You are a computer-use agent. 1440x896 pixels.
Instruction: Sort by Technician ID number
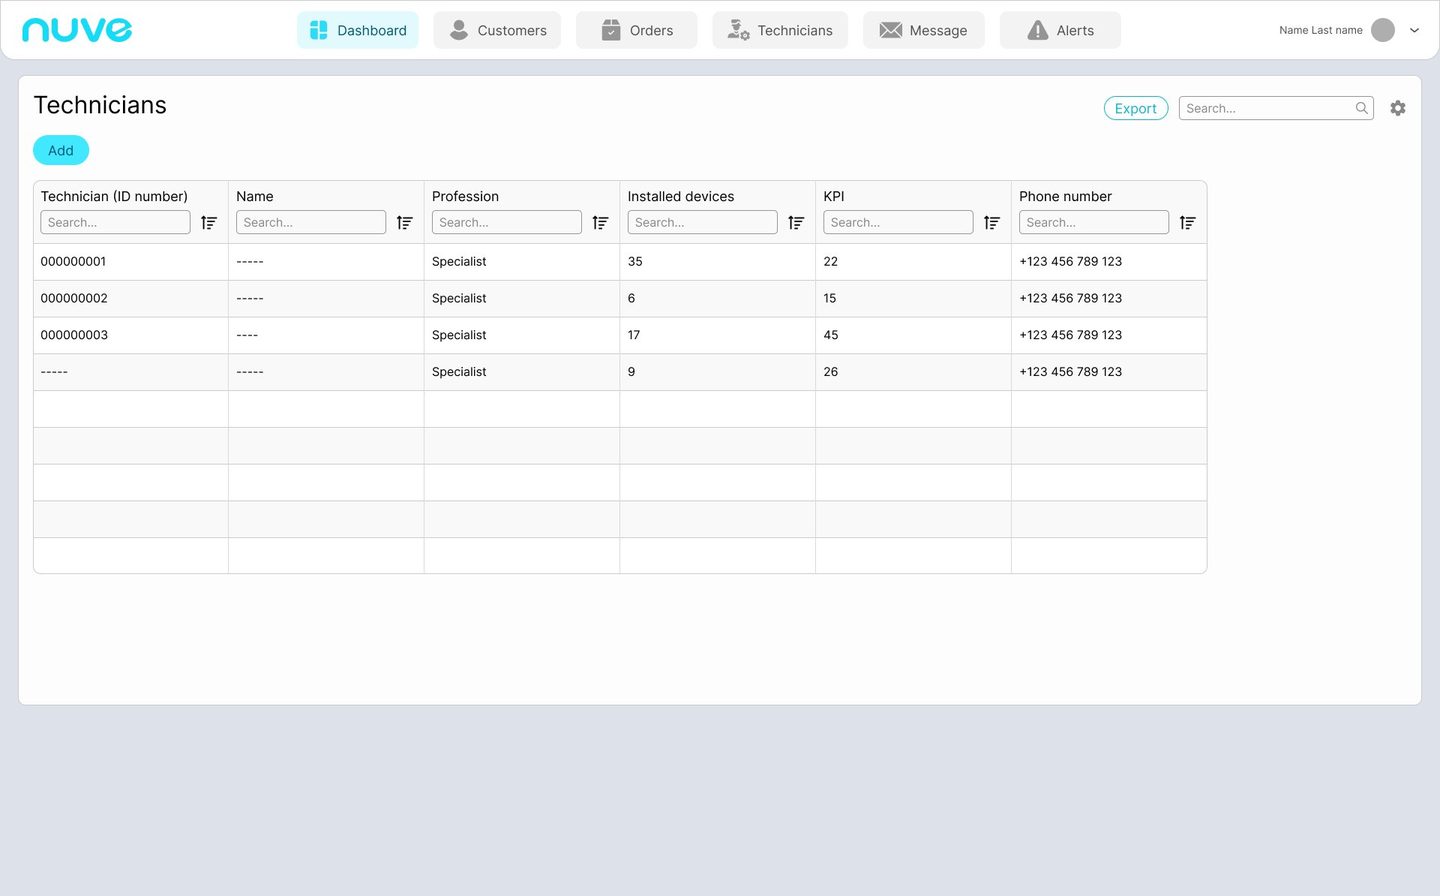(x=209, y=222)
